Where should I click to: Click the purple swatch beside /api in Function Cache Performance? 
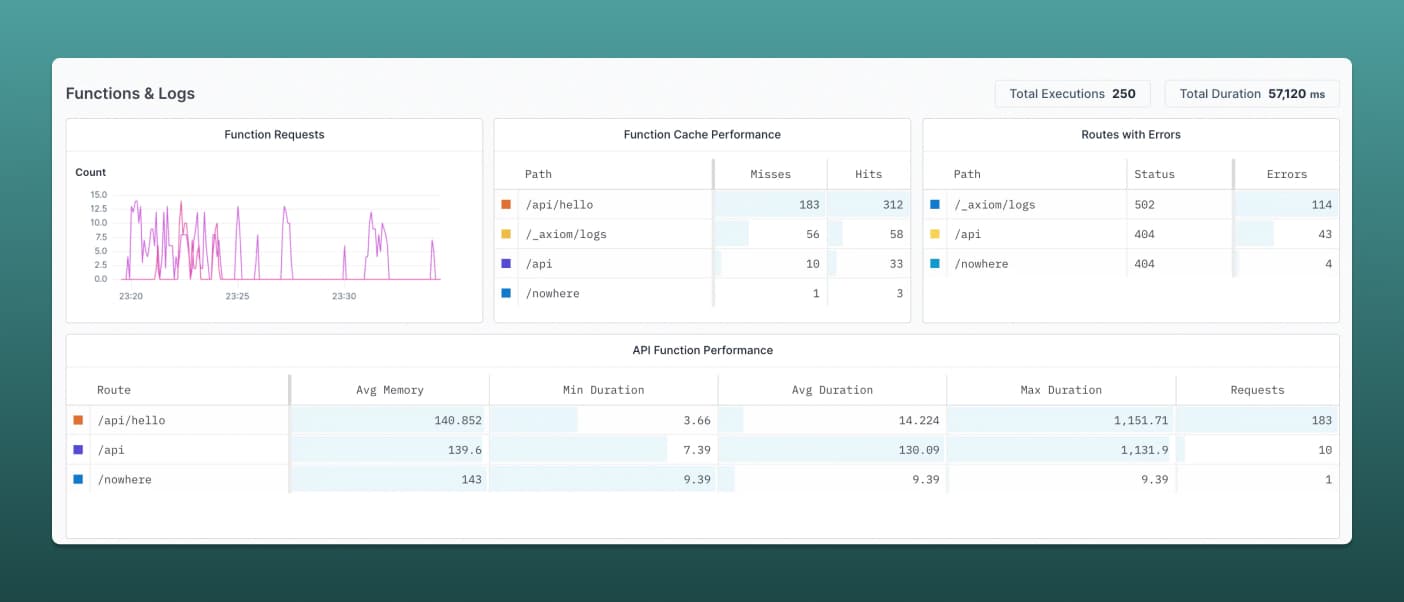click(506, 264)
